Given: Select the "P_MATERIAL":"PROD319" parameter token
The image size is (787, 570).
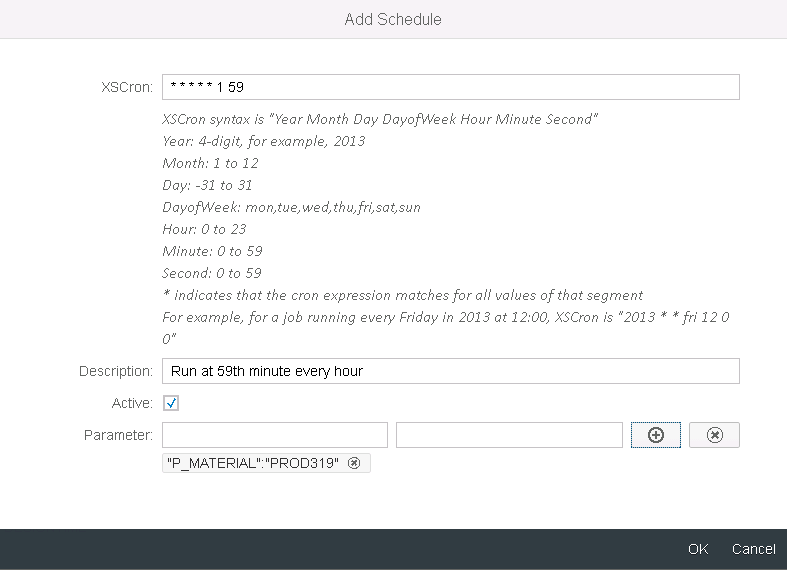Looking at the screenshot, I should click(255, 463).
